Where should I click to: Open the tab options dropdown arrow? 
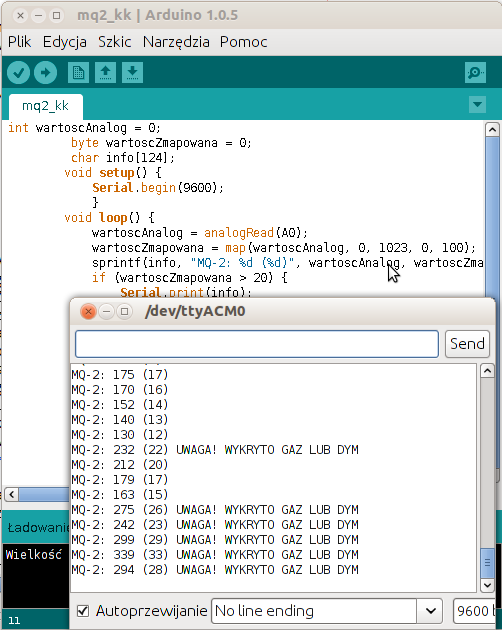pos(477,104)
